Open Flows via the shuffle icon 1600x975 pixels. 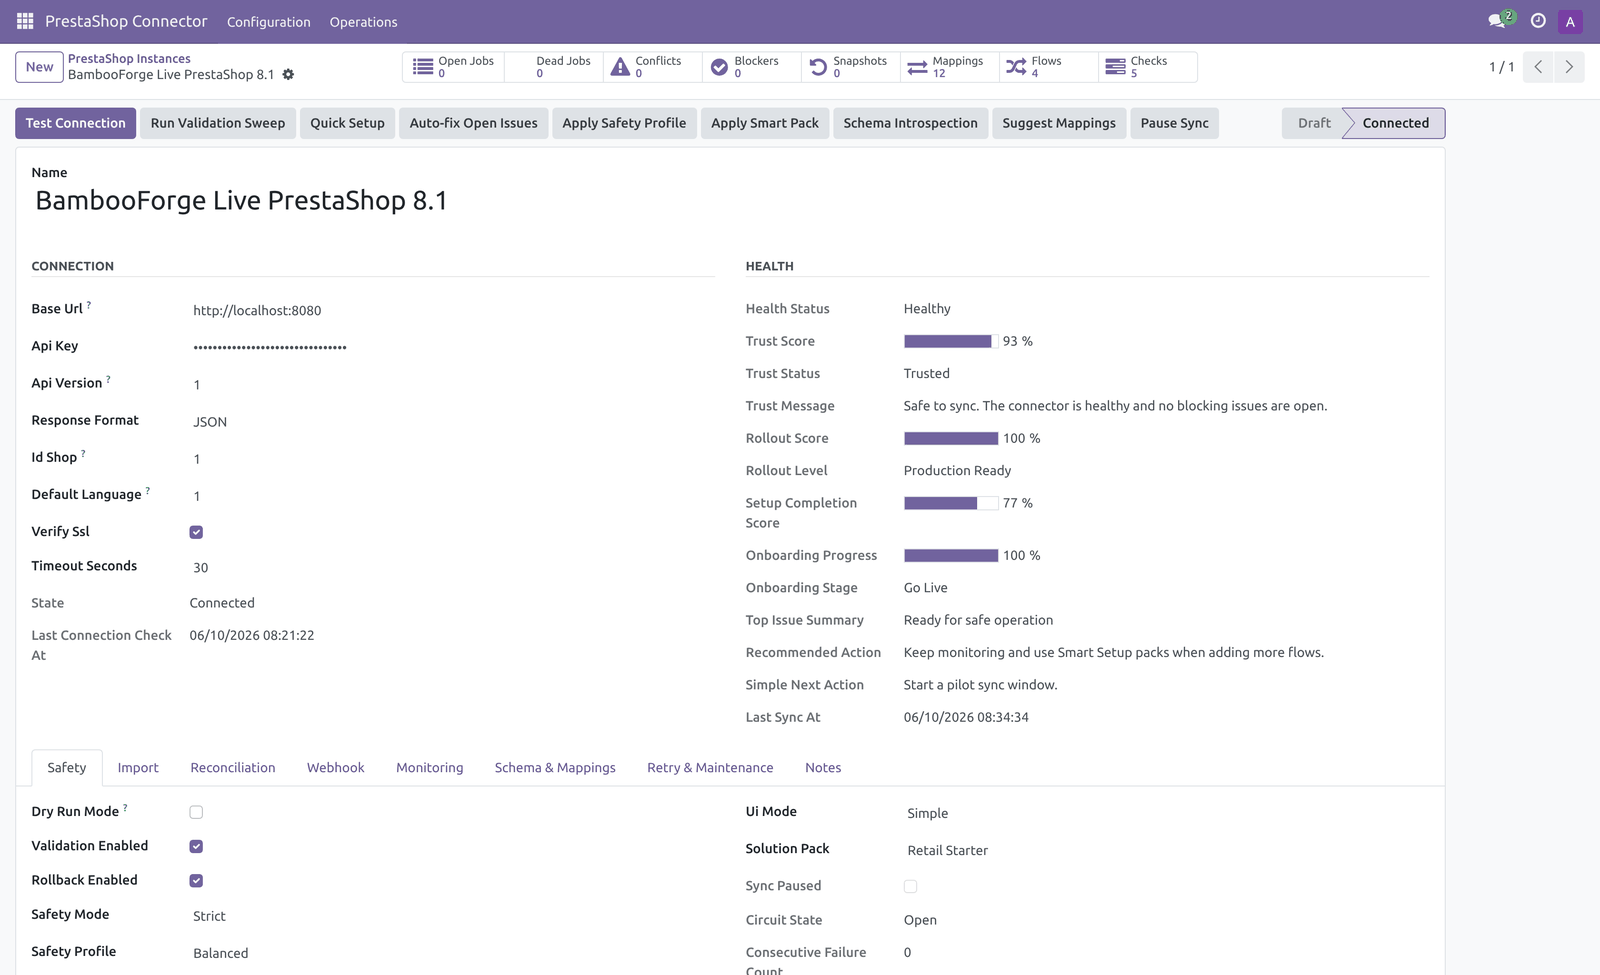point(1016,67)
